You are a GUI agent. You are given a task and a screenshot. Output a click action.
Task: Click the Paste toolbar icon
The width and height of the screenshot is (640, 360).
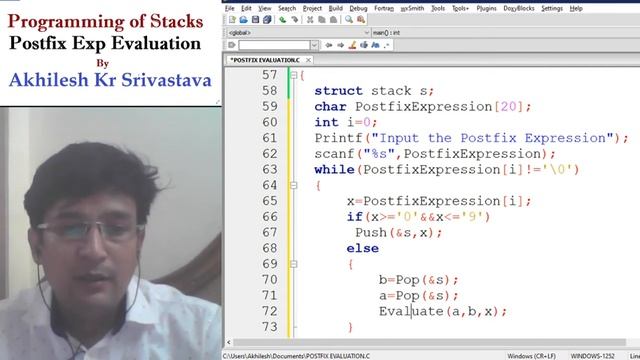[x=333, y=20]
